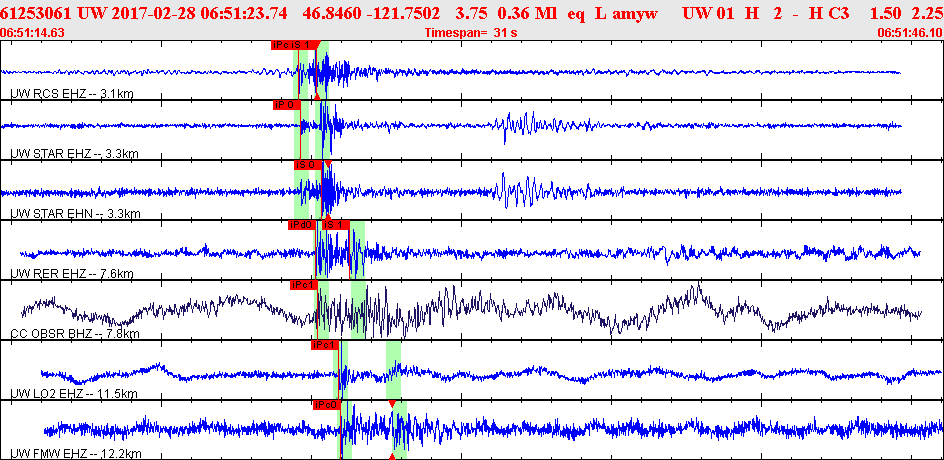944x460 pixels.
Task: Select the iPc0 pick flag on UW FMW EHZ
Action: tap(325, 405)
